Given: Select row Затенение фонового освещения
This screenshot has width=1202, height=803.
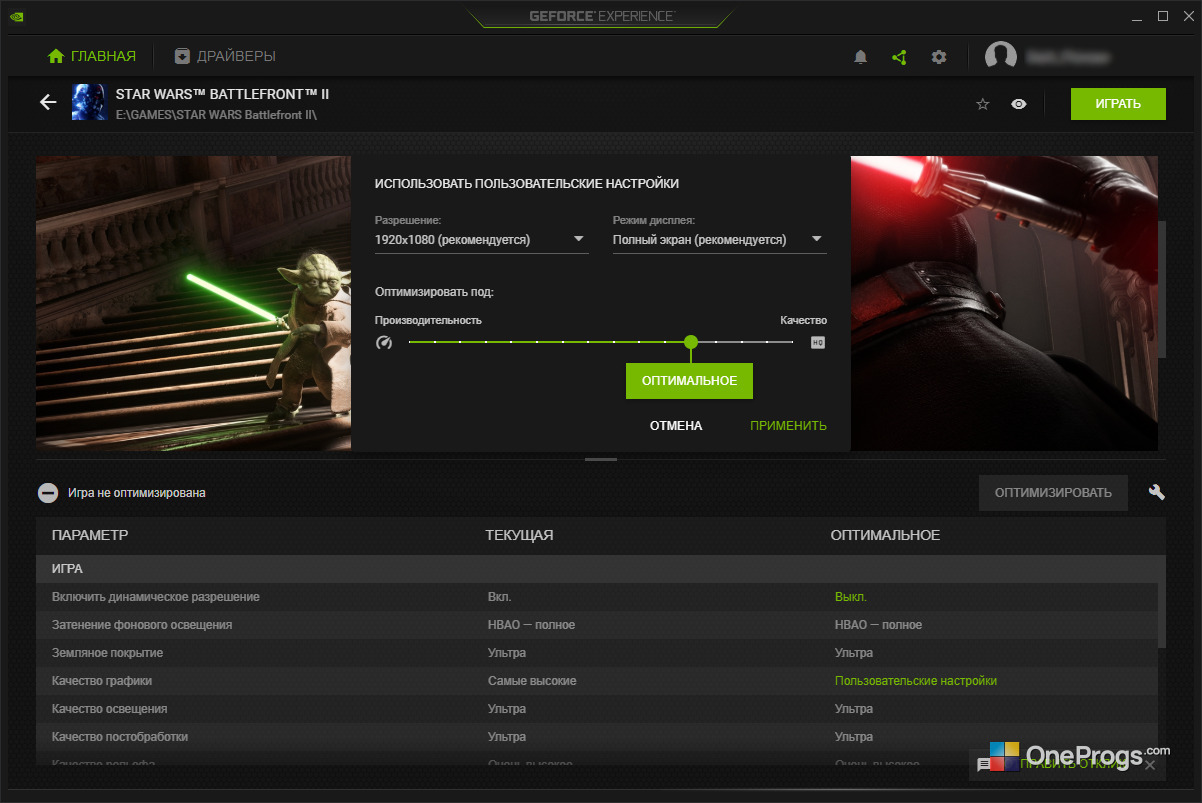Looking at the screenshot, I should click(x=596, y=625).
